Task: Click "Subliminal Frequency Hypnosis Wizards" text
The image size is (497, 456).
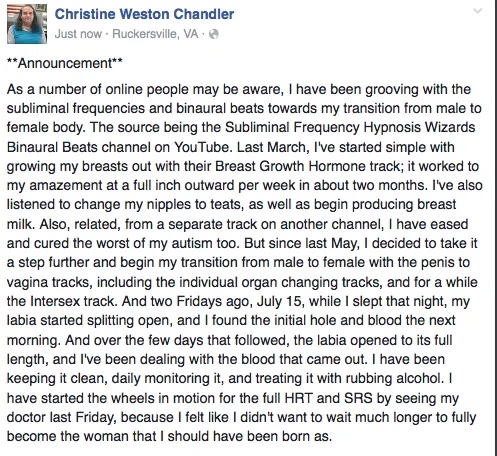Action: 350,128
